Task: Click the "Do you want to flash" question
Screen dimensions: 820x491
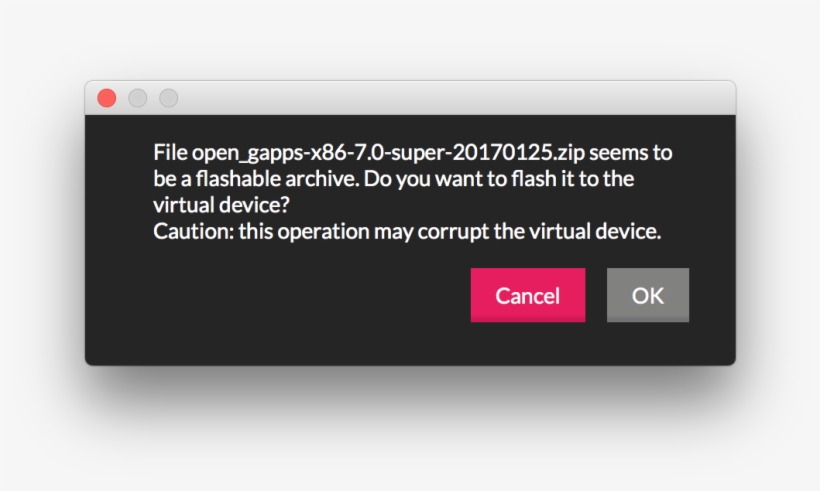Action: tap(448, 180)
